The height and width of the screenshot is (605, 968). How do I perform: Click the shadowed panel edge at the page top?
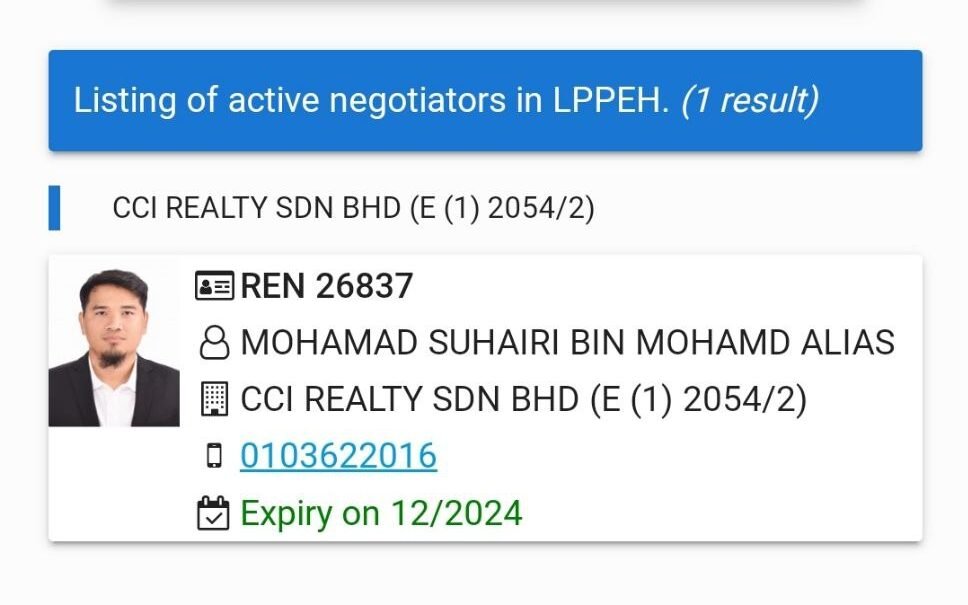click(485, 4)
